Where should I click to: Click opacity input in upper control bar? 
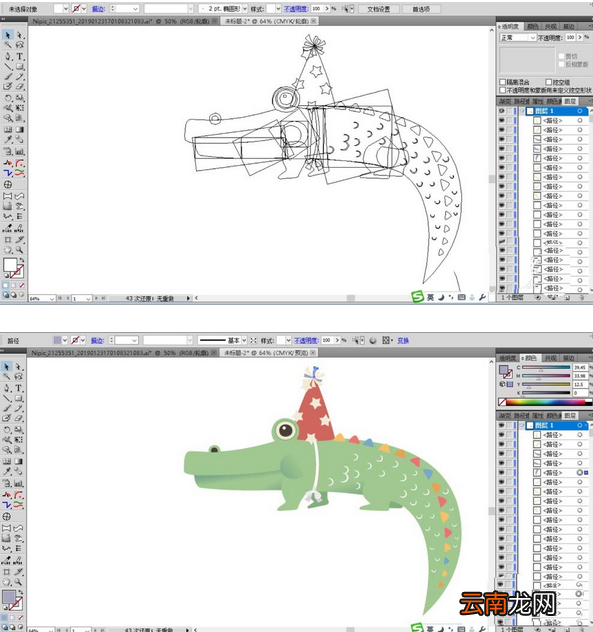click(x=317, y=8)
